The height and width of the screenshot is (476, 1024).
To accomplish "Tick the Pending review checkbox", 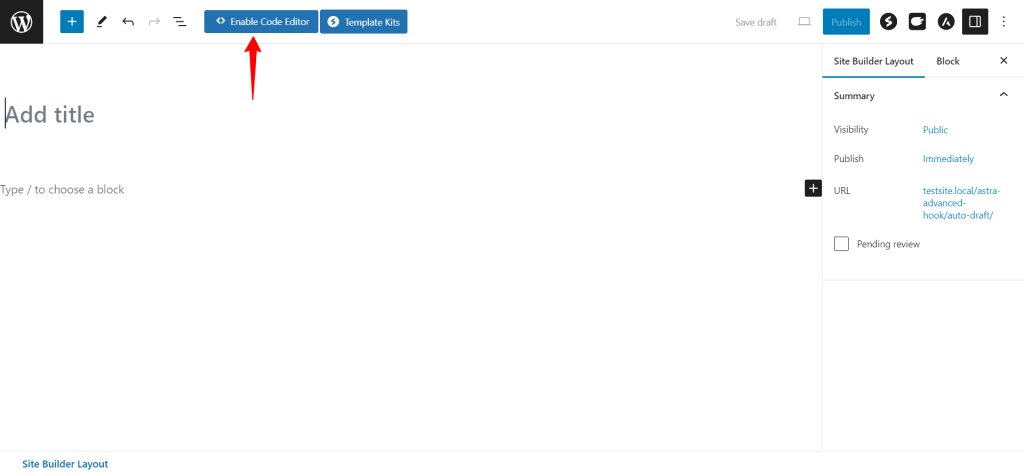I will tap(841, 244).
